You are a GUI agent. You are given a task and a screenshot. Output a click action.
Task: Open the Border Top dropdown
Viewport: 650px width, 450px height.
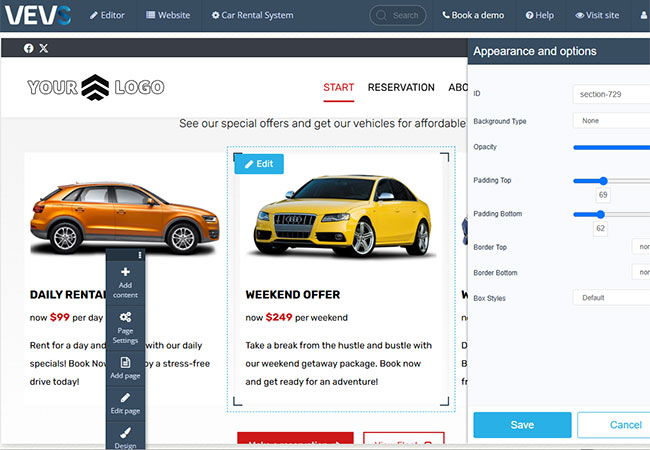point(641,247)
